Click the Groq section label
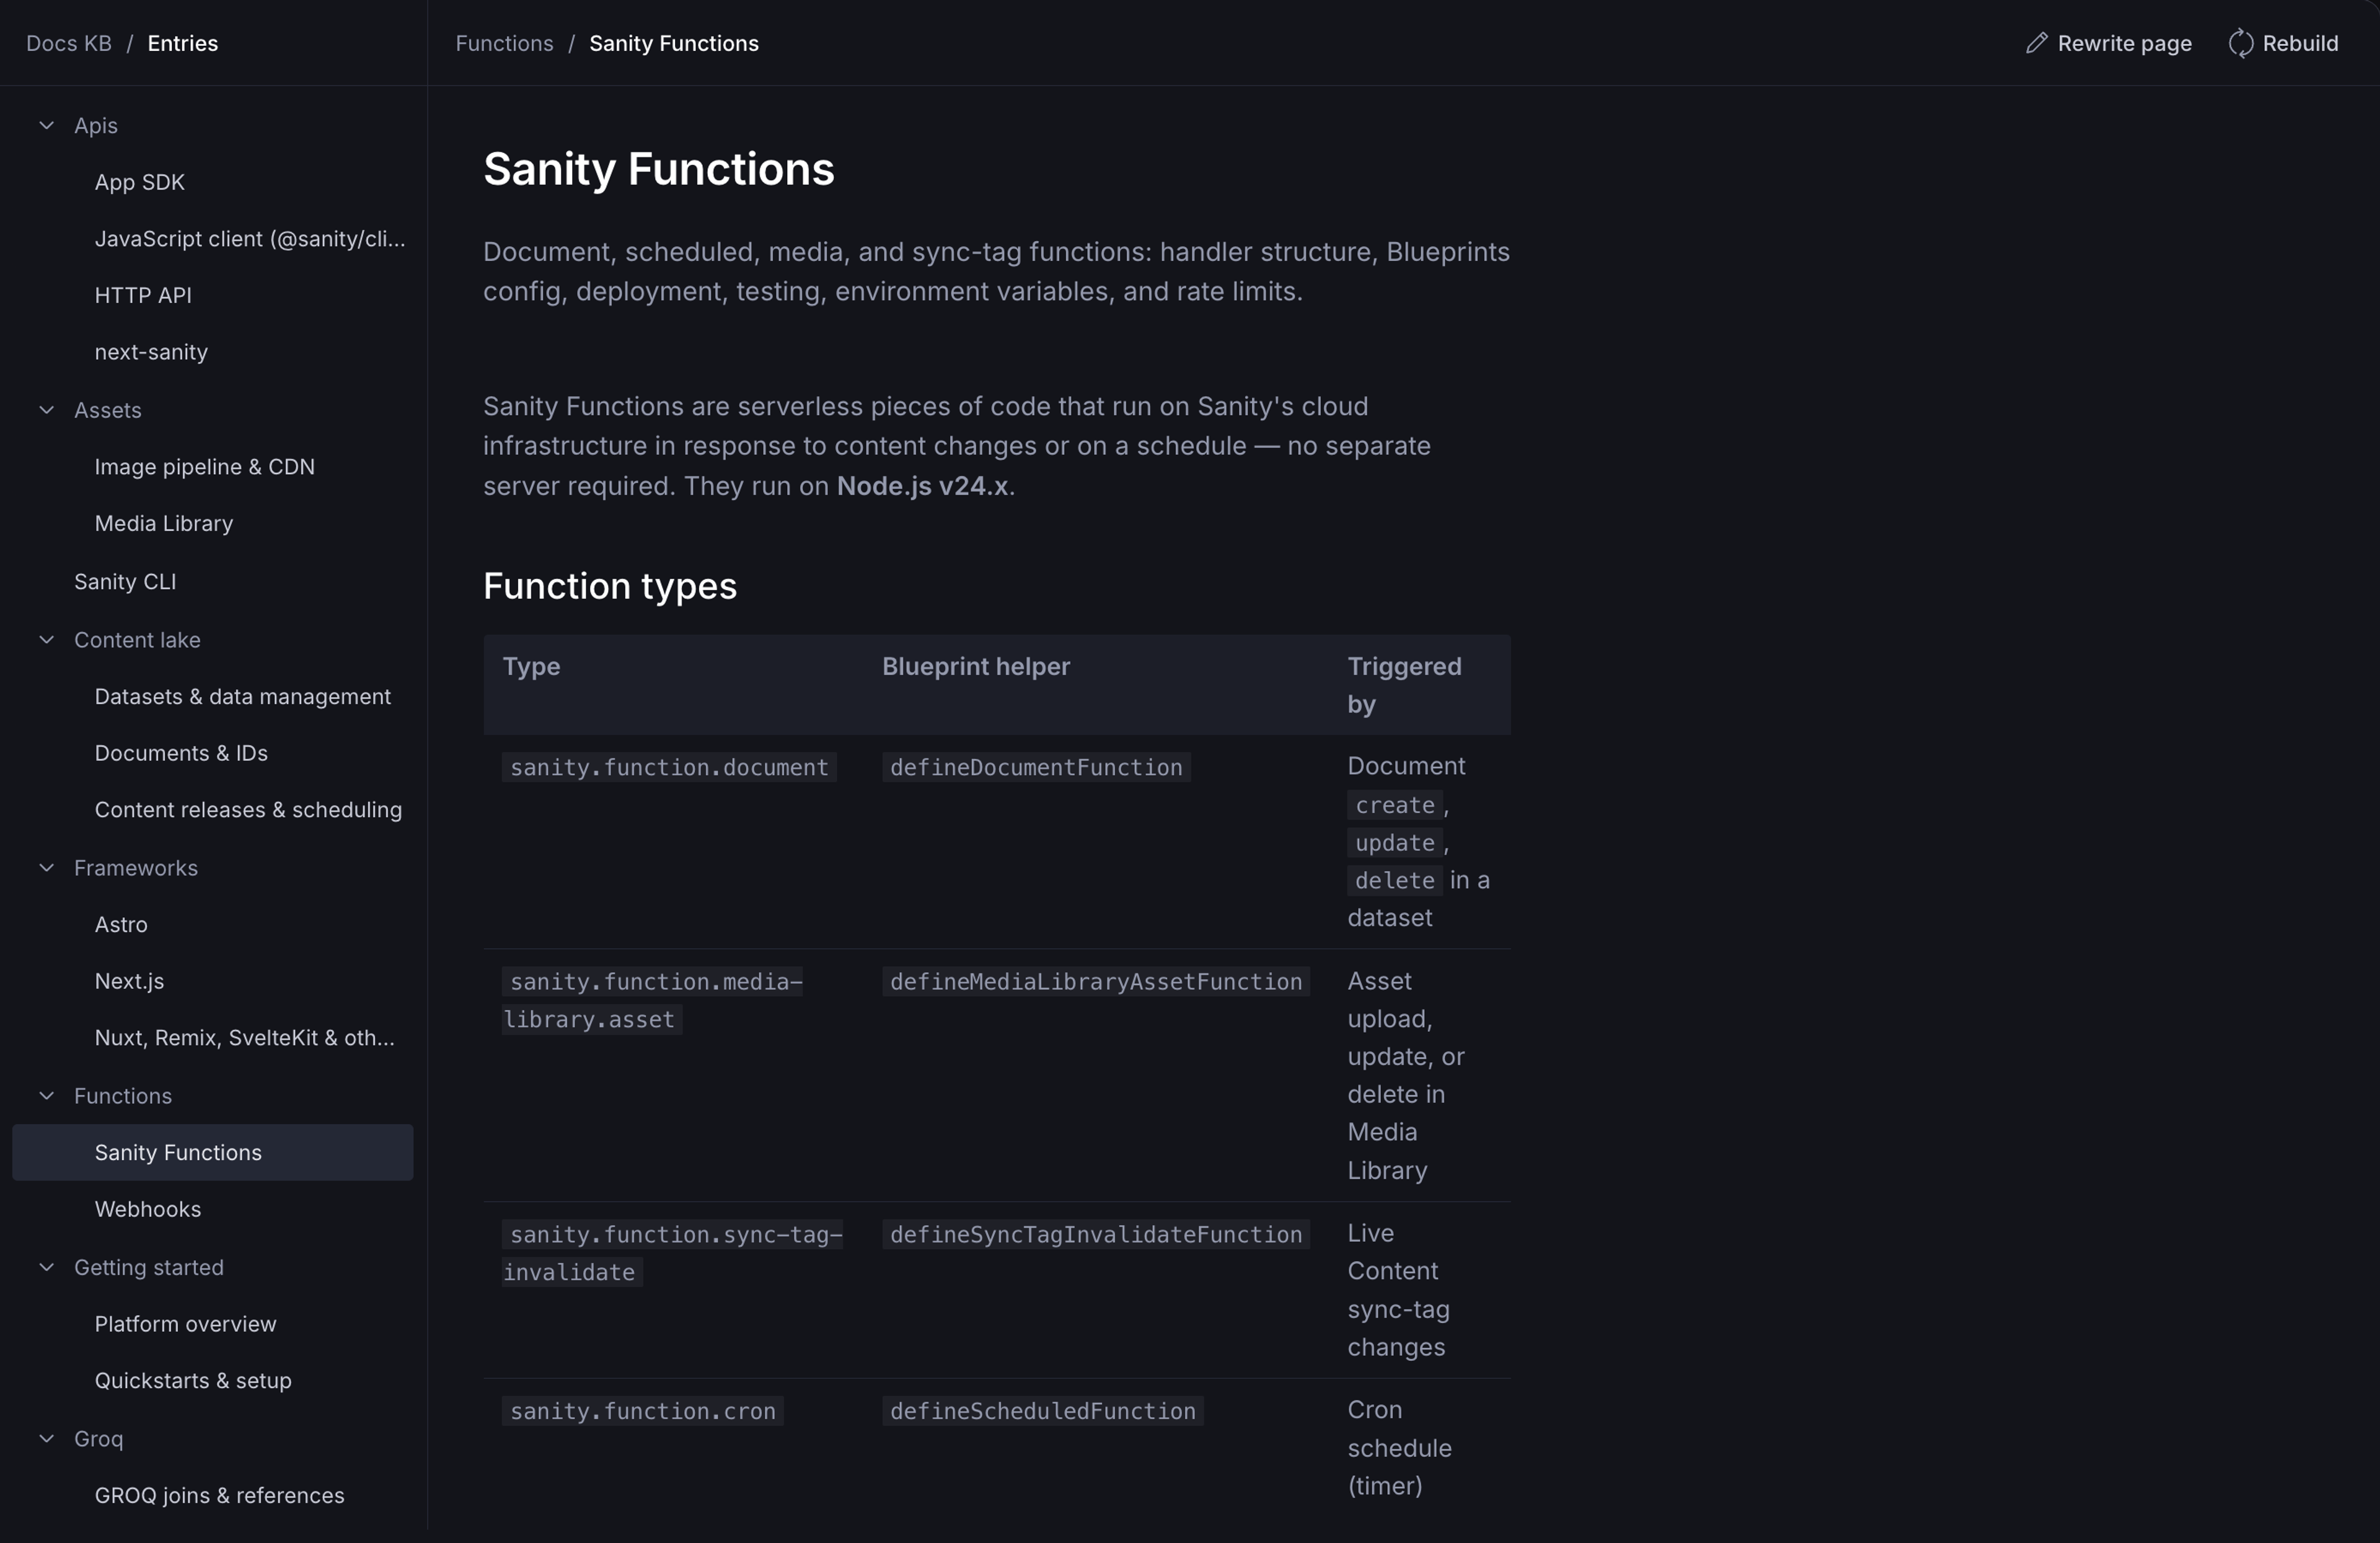The height and width of the screenshot is (1543, 2380). (99, 1438)
